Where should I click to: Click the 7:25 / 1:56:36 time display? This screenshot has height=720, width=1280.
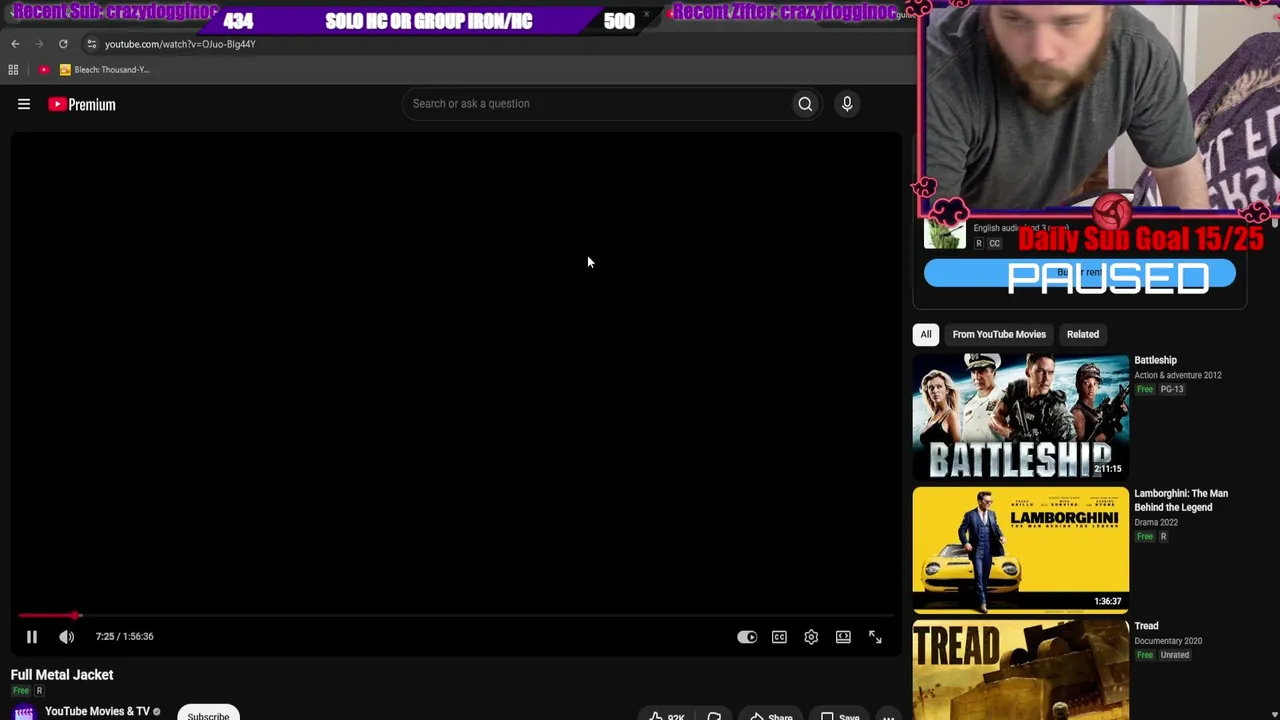point(125,637)
